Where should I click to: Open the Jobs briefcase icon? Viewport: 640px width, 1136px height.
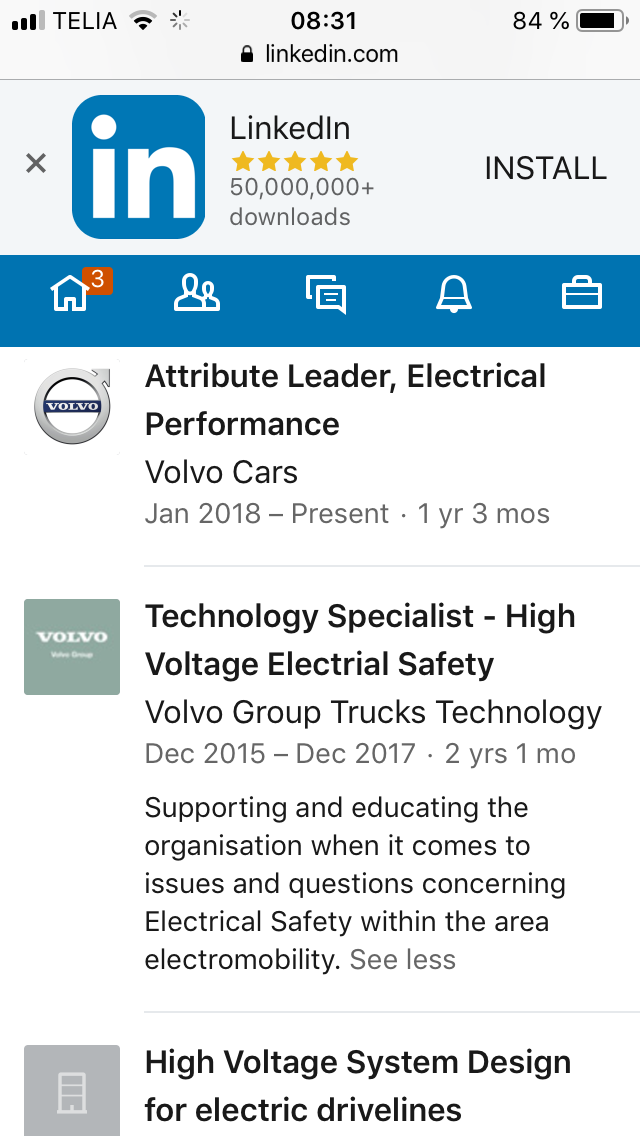pos(581,294)
